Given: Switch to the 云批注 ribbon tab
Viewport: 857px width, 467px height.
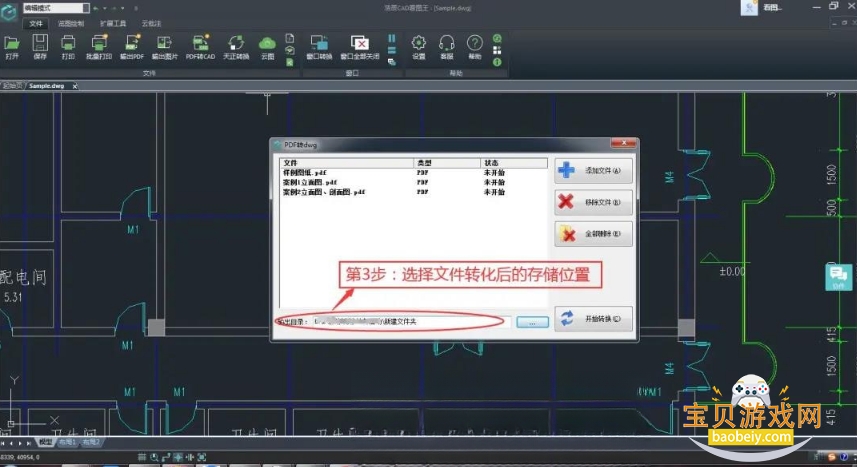Looking at the screenshot, I should 151,24.
